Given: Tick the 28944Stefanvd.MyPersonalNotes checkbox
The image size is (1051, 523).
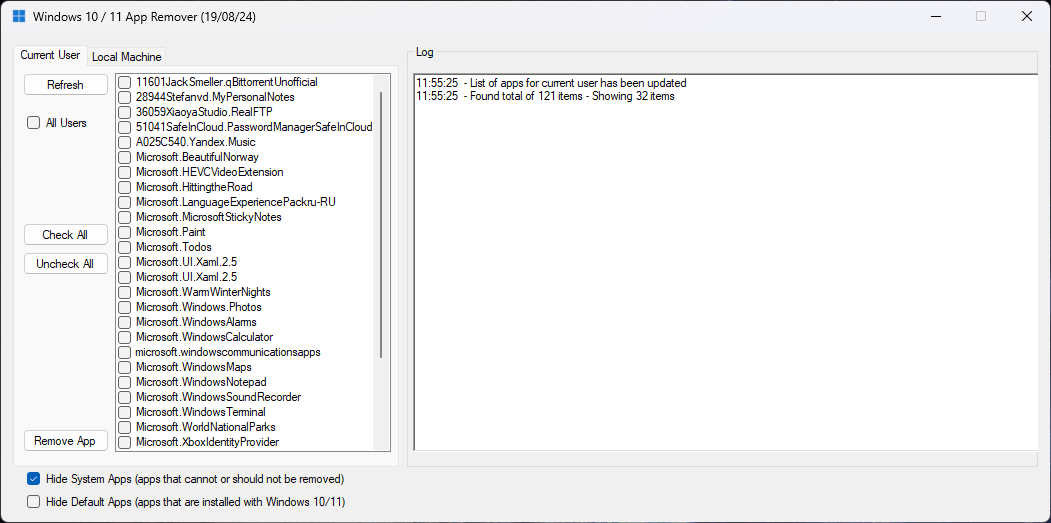Looking at the screenshot, I should [x=124, y=97].
